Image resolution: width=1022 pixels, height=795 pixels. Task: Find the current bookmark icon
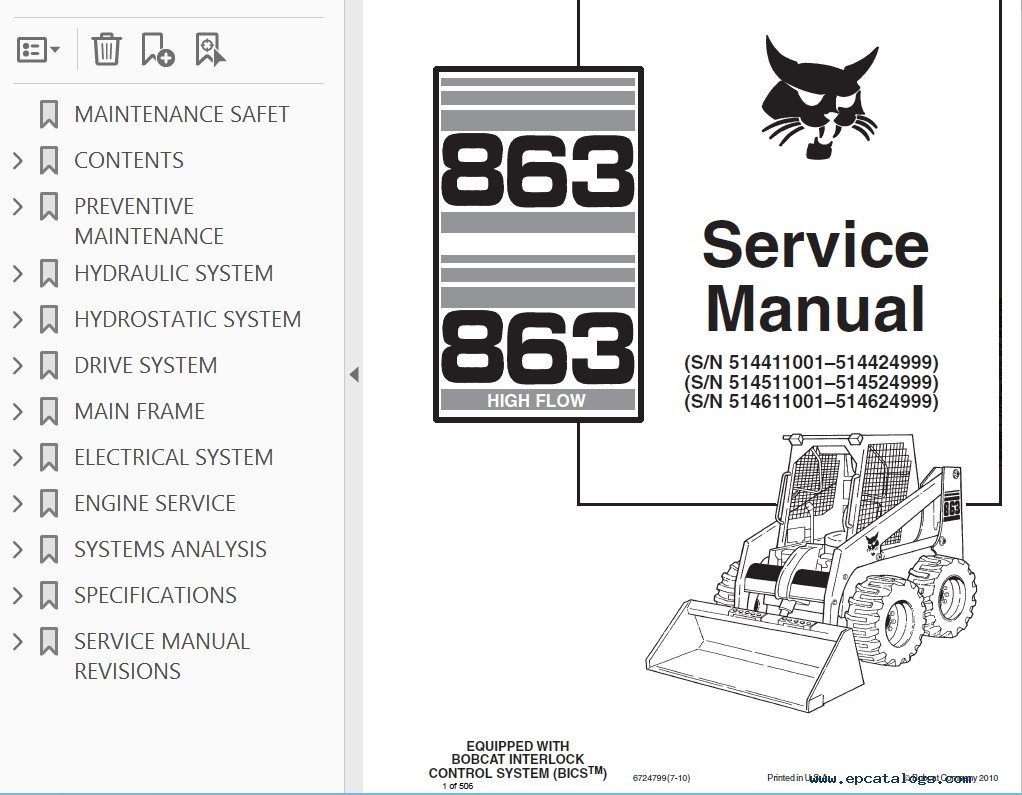pyautogui.click(x=210, y=50)
